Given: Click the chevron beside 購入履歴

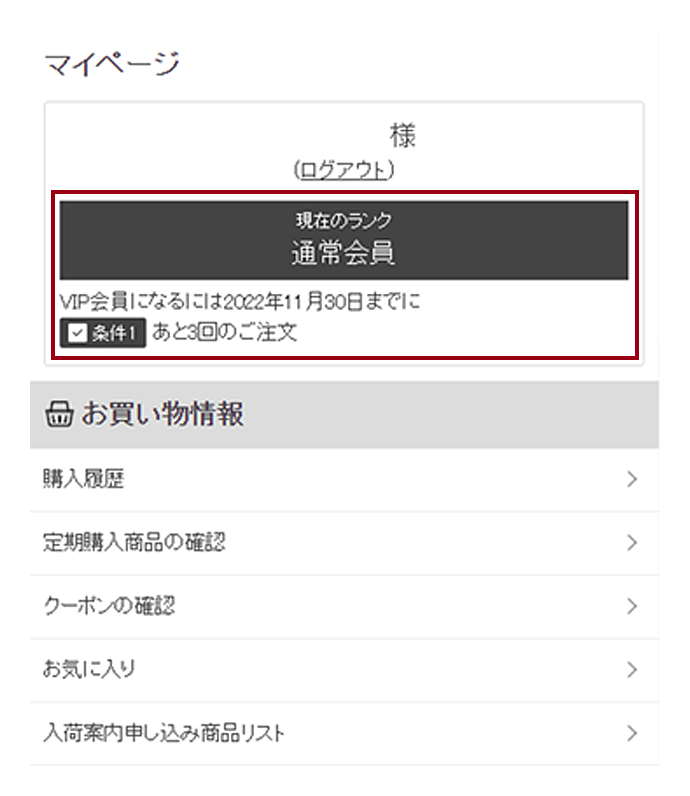Looking at the screenshot, I should tap(632, 479).
